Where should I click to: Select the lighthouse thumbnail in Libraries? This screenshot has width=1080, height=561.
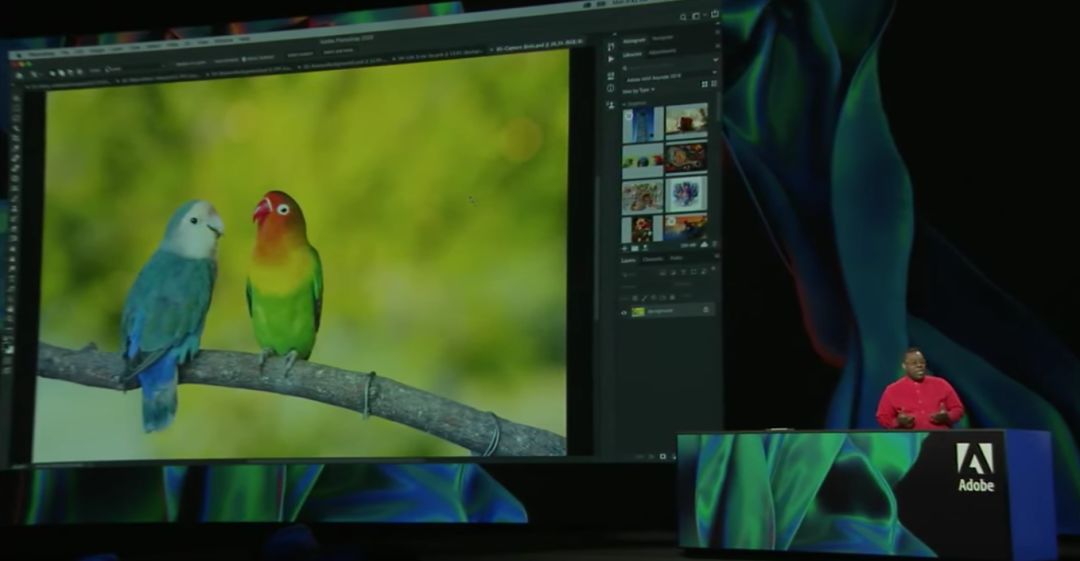click(x=641, y=125)
